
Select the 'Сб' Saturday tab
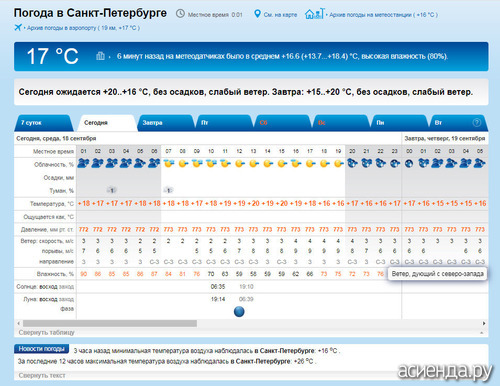click(x=282, y=123)
